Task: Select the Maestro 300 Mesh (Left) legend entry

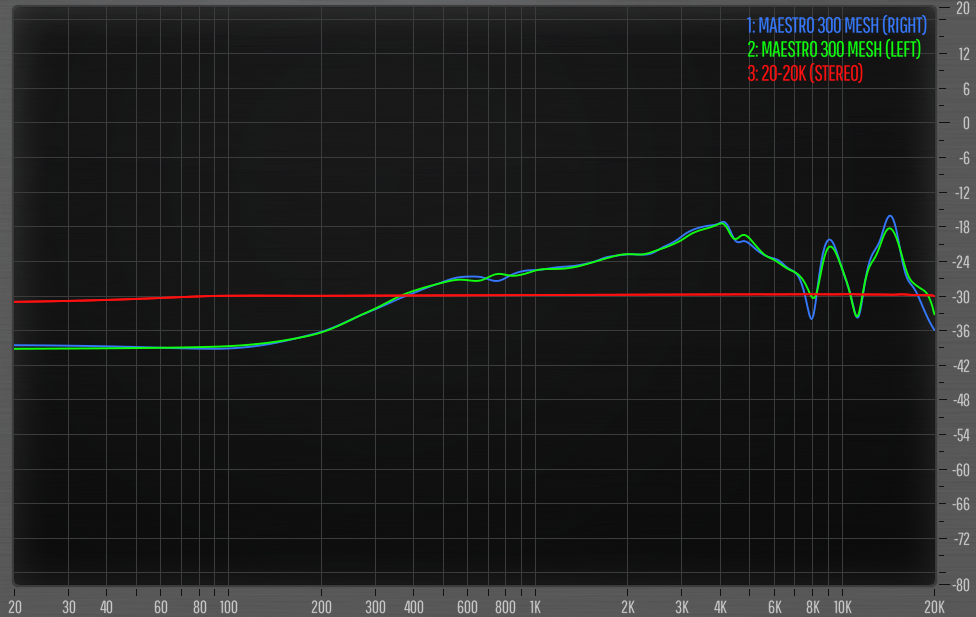Action: [x=833, y=49]
